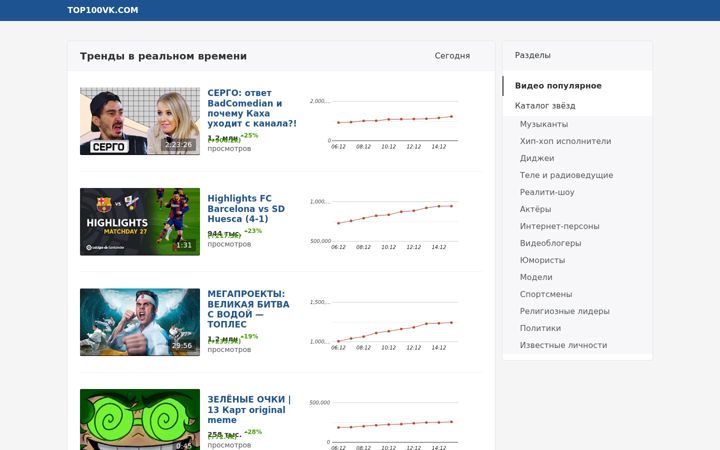Viewport: 720px width, 450px height.
Task: Click the Barcelona highlights views trend chart
Action: pos(384,224)
